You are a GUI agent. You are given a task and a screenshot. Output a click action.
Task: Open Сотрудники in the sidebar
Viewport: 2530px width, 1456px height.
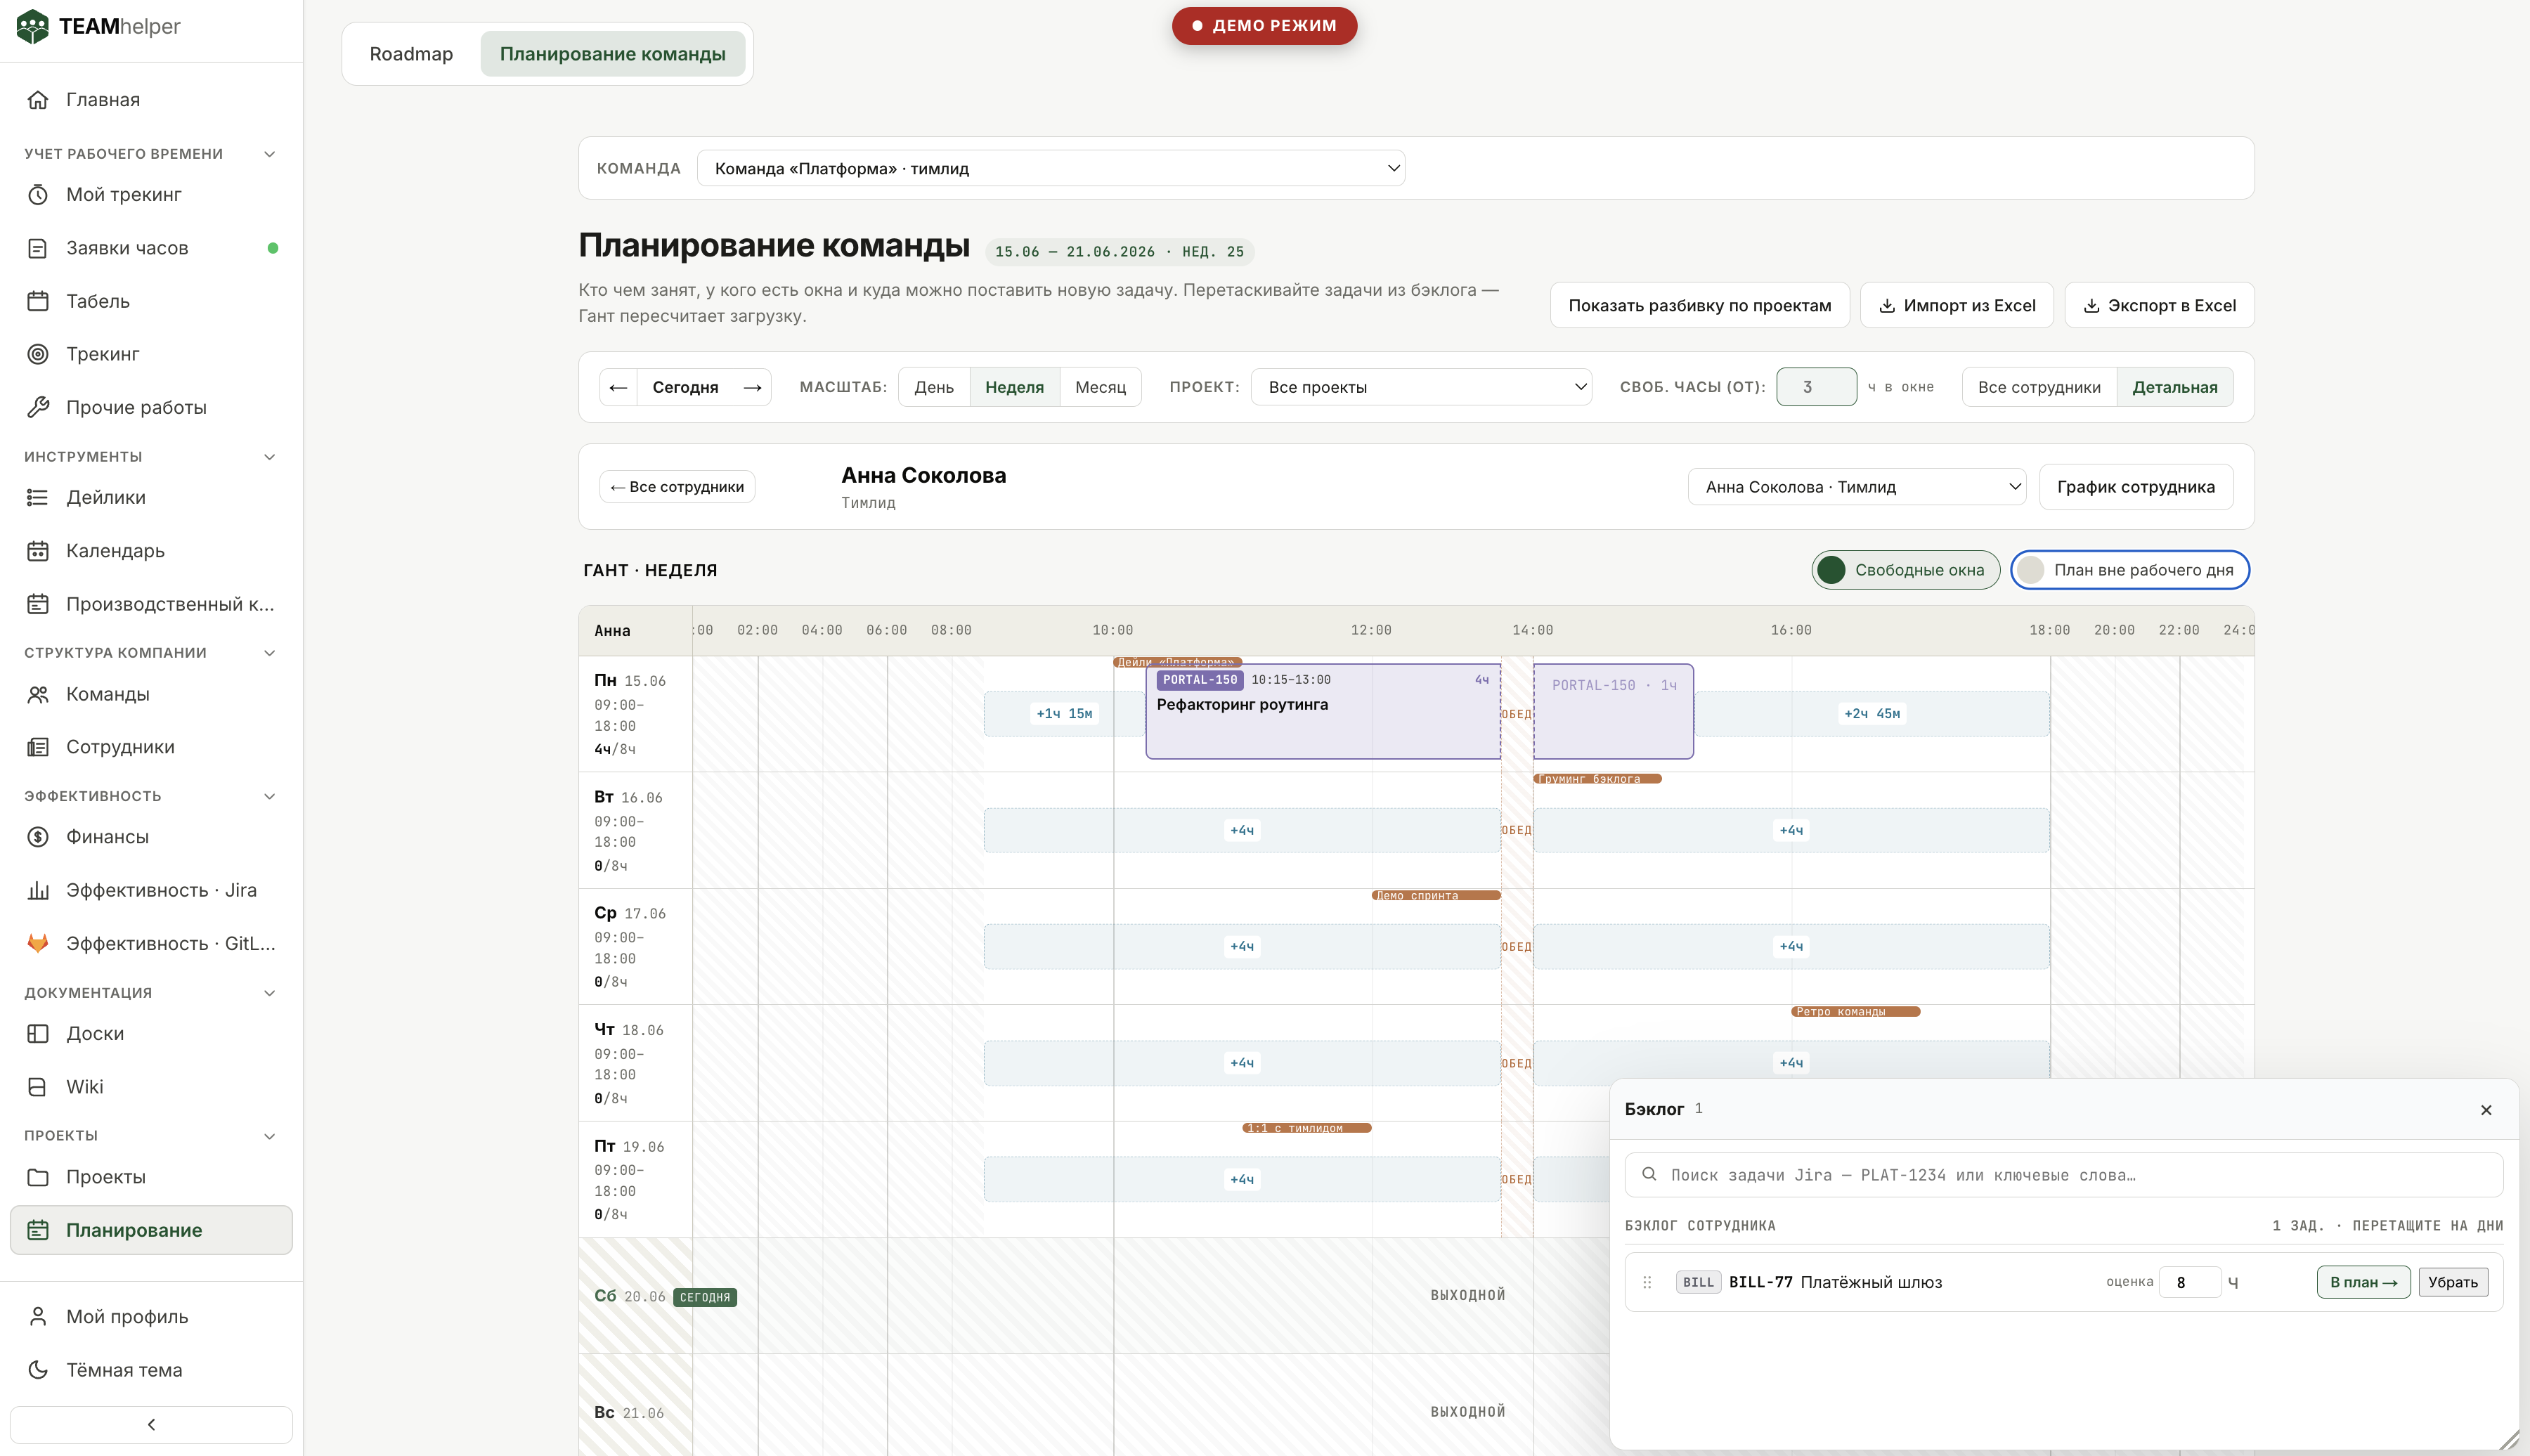click(151, 747)
